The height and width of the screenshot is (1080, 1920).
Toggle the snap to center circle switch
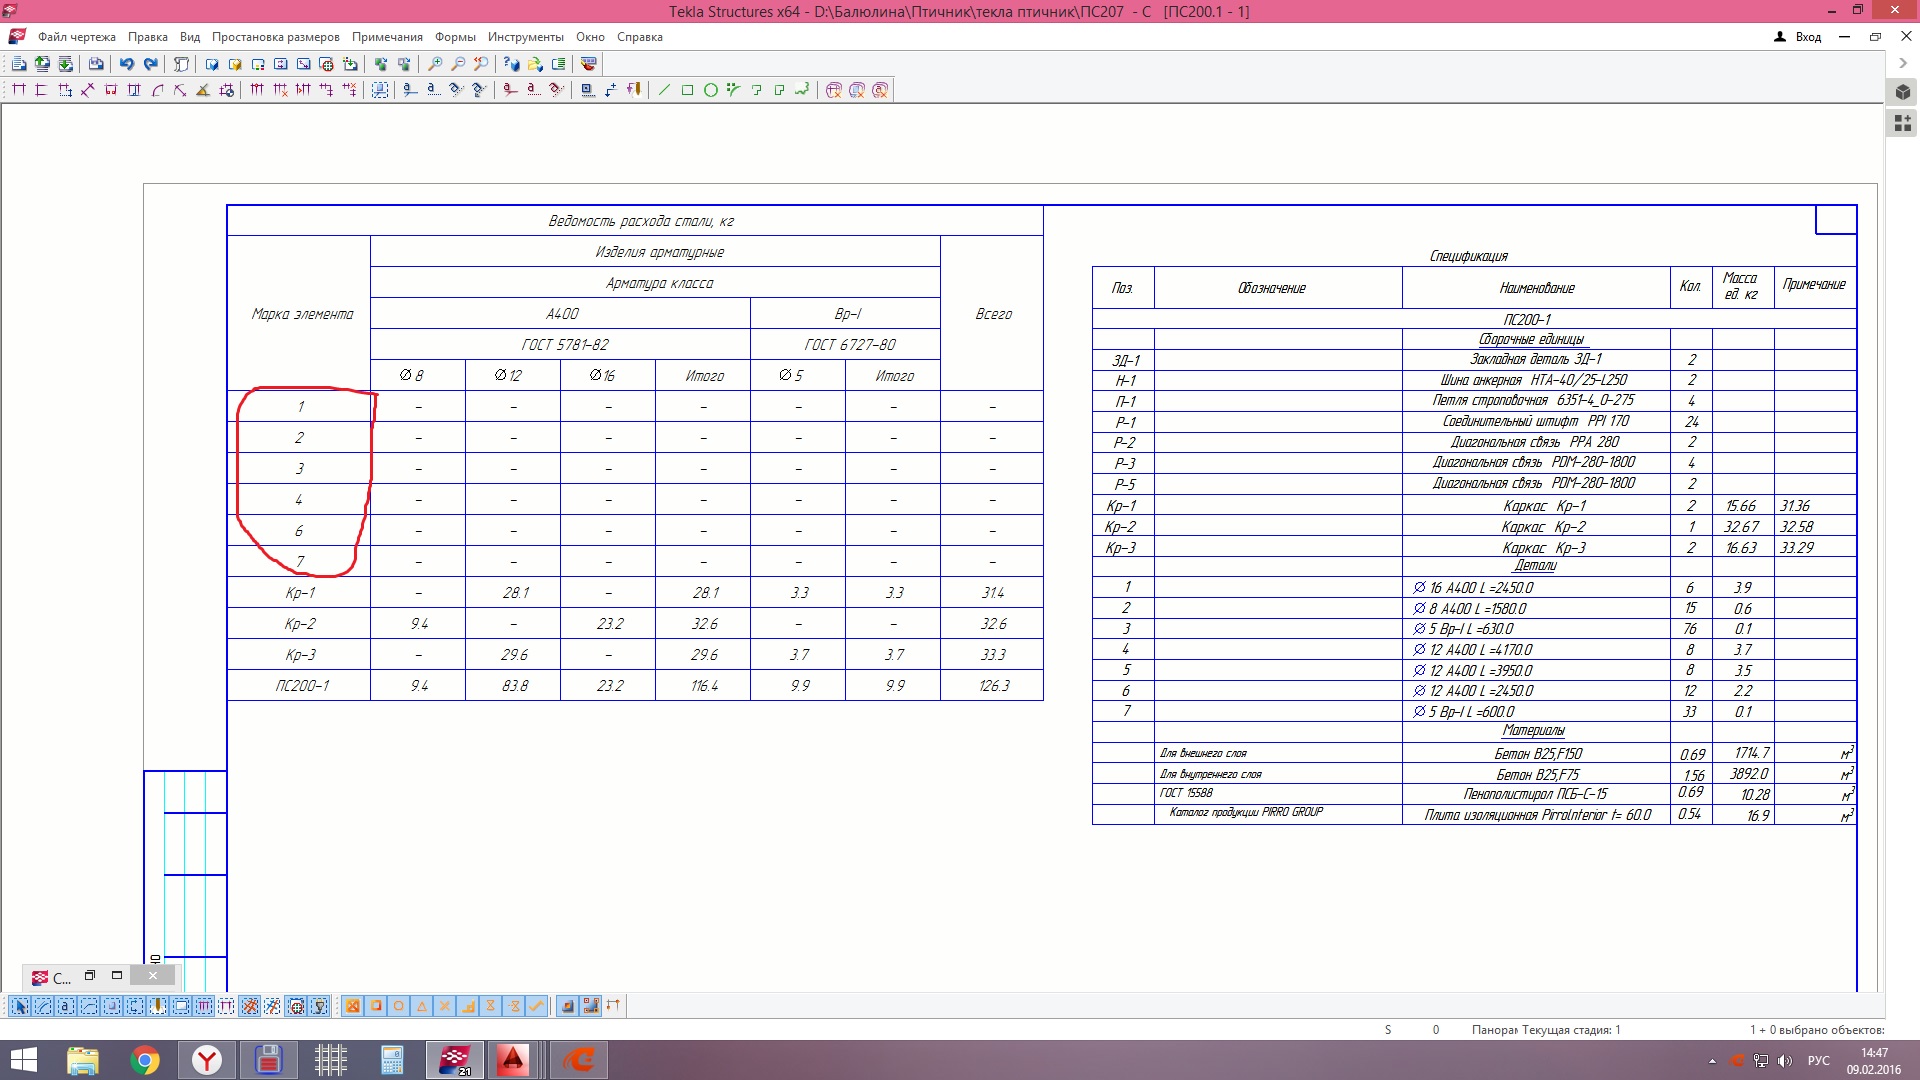click(x=399, y=1006)
